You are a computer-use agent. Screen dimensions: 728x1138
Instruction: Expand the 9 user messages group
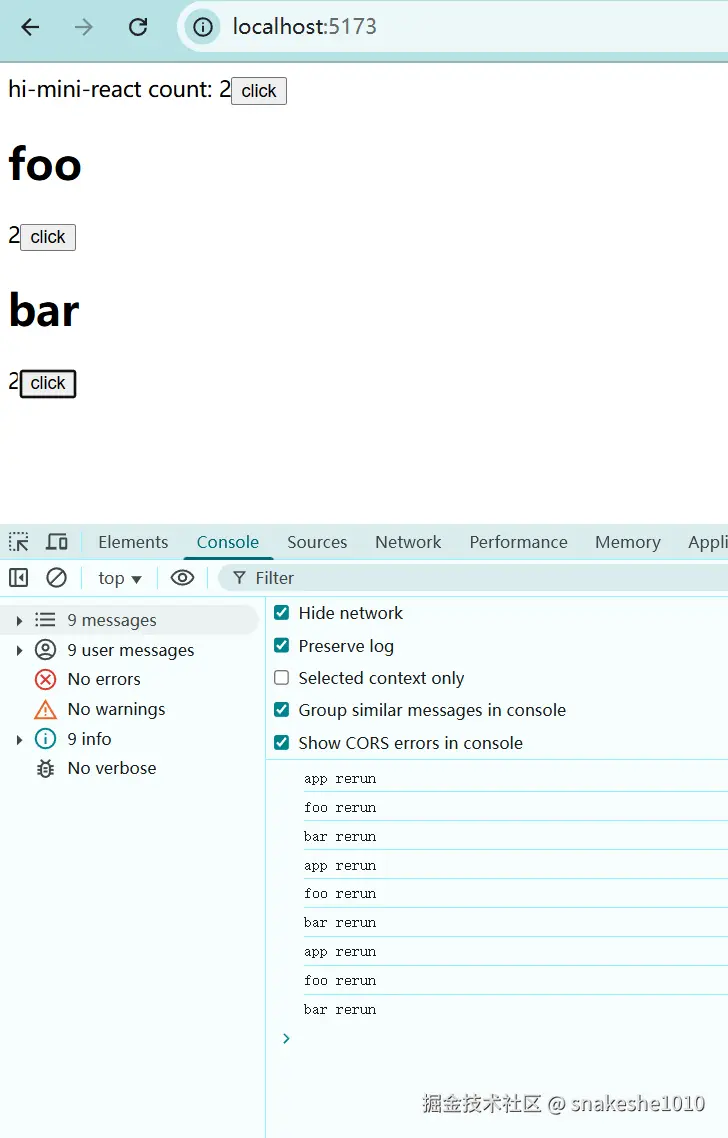[20, 650]
